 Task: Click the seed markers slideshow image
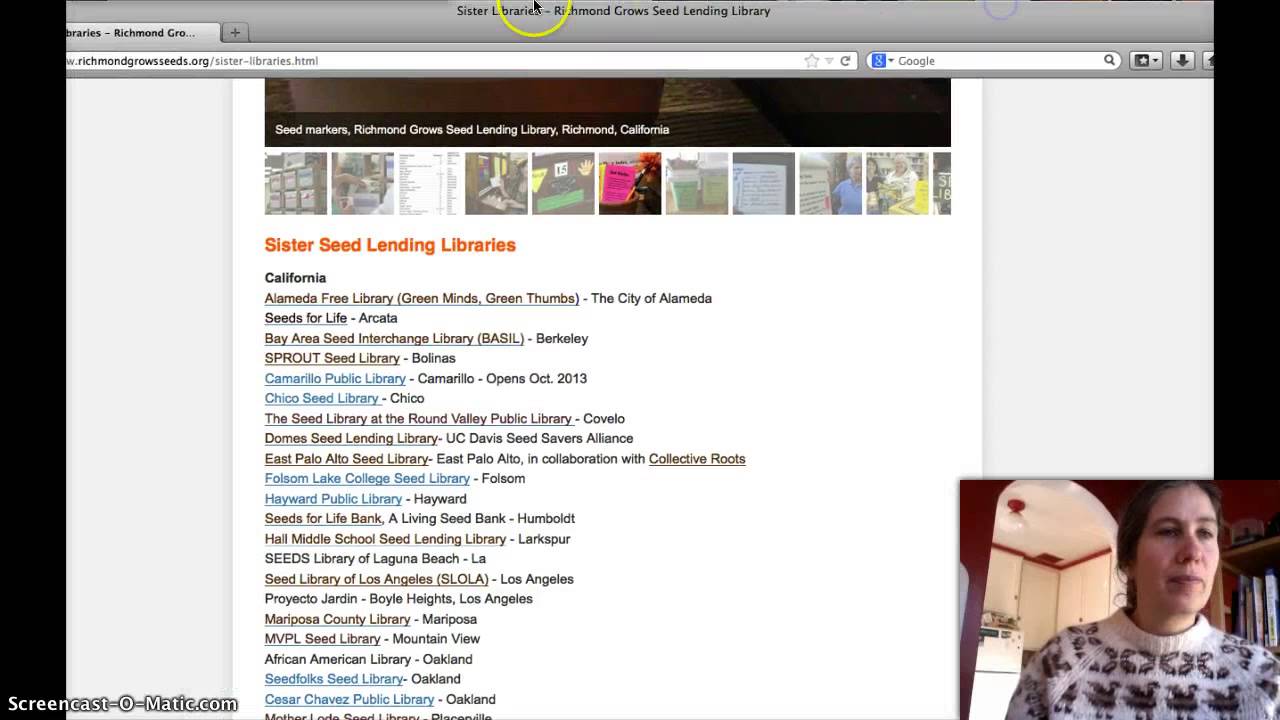[607, 113]
